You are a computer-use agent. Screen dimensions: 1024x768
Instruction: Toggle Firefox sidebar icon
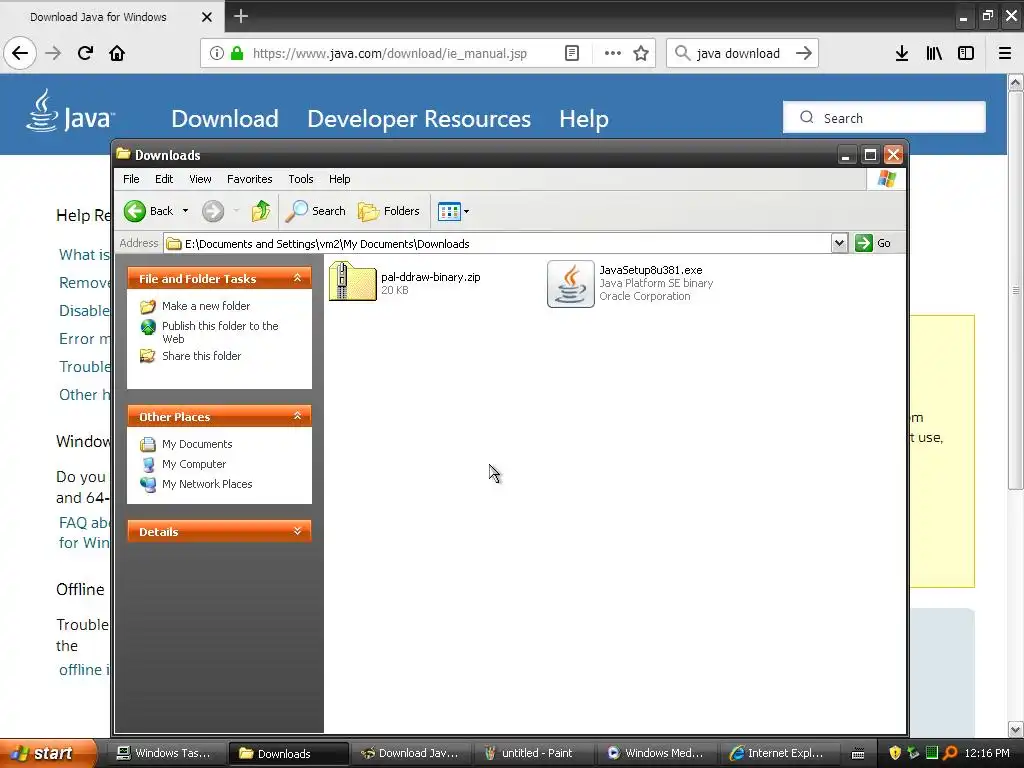(966, 53)
